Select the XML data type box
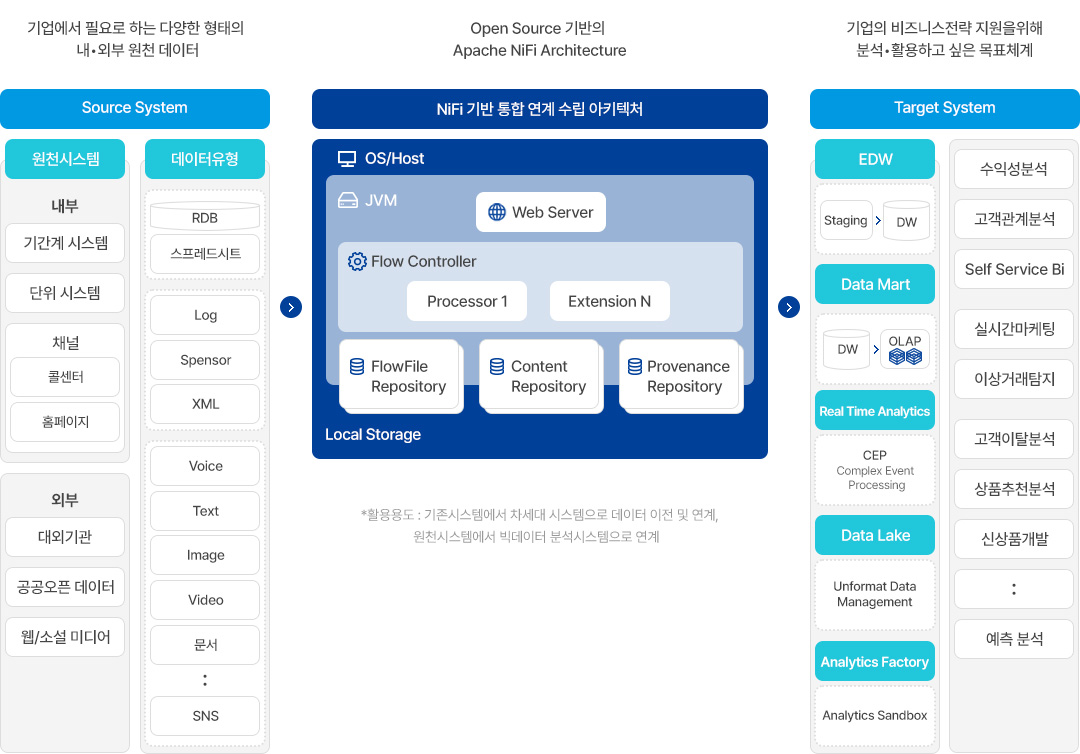Screen dimensions: 1080x754 pyautogui.click(x=205, y=404)
